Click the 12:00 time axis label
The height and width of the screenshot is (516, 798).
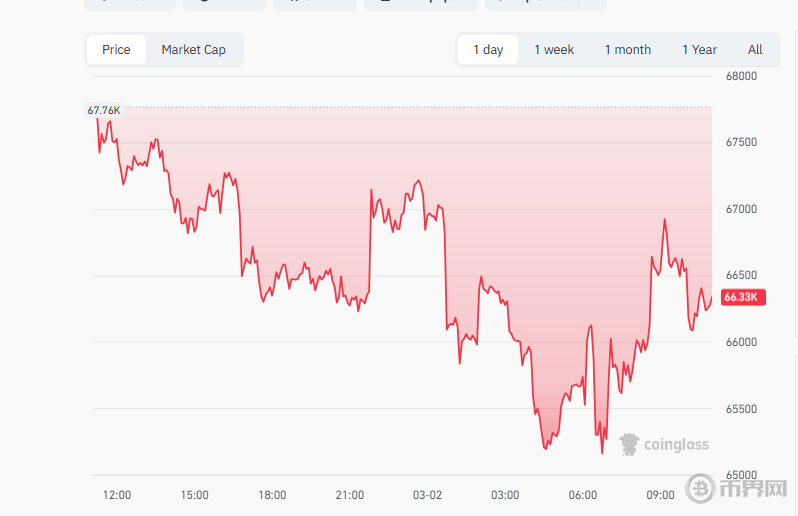coord(117,495)
